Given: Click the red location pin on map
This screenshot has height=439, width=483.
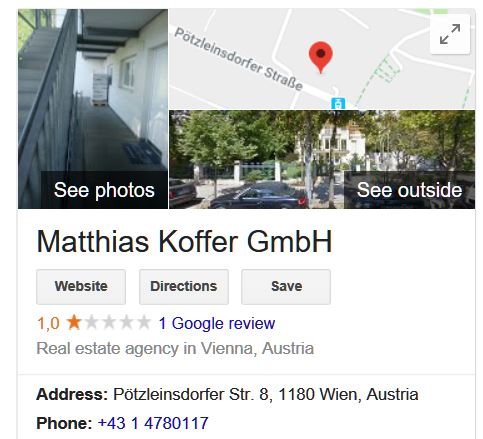Looking at the screenshot, I should [x=321, y=57].
